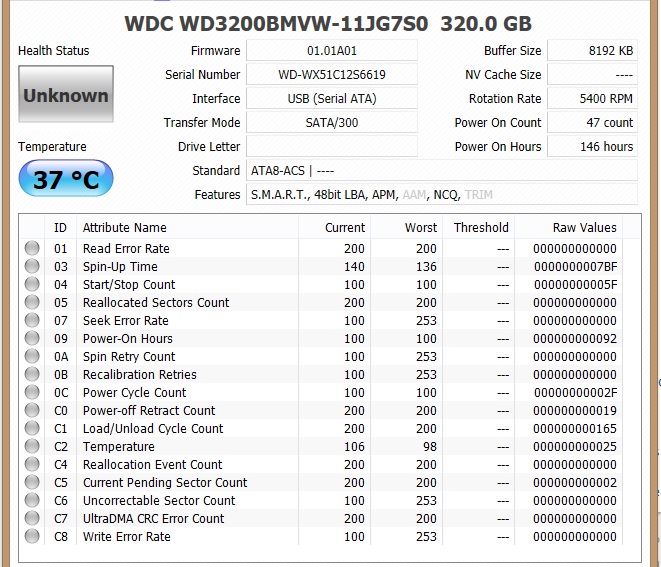Click the 37 °C temperature indicator

tap(66, 179)
